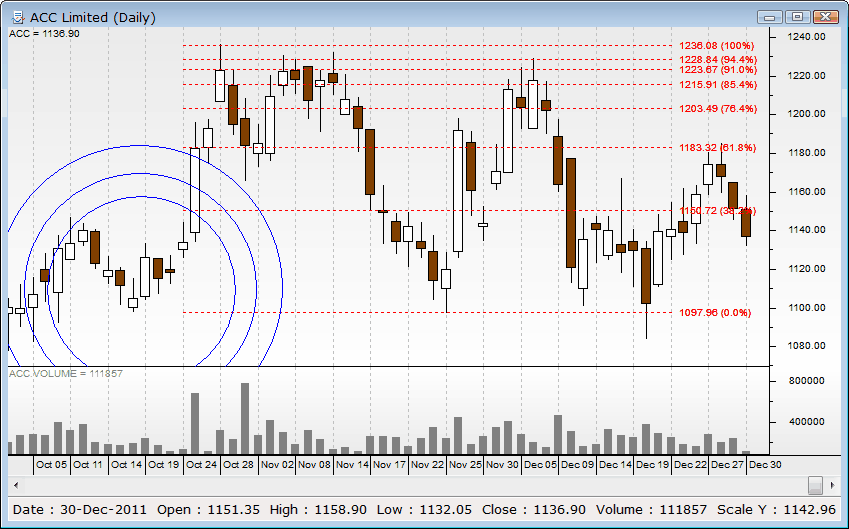Click the 1200.00 price axis label
This screenshot has height=529, width=849.
point(806,114)
